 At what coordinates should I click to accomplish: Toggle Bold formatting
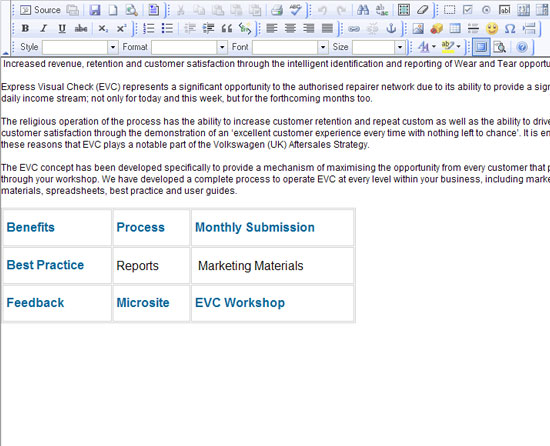click(x=25, y=28)
